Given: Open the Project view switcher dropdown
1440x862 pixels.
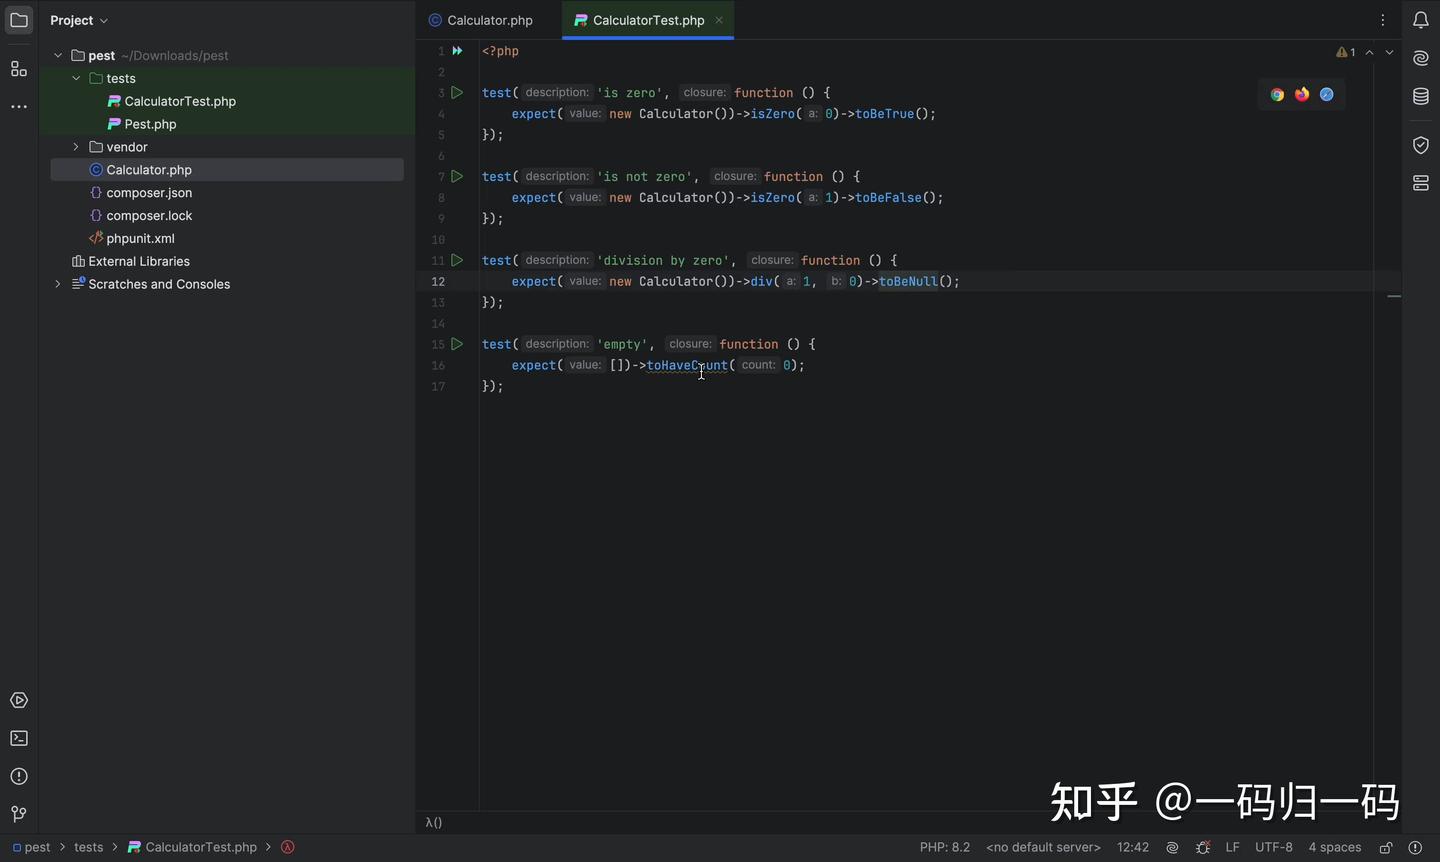Looking at the screenshot, I should (78, 20).
